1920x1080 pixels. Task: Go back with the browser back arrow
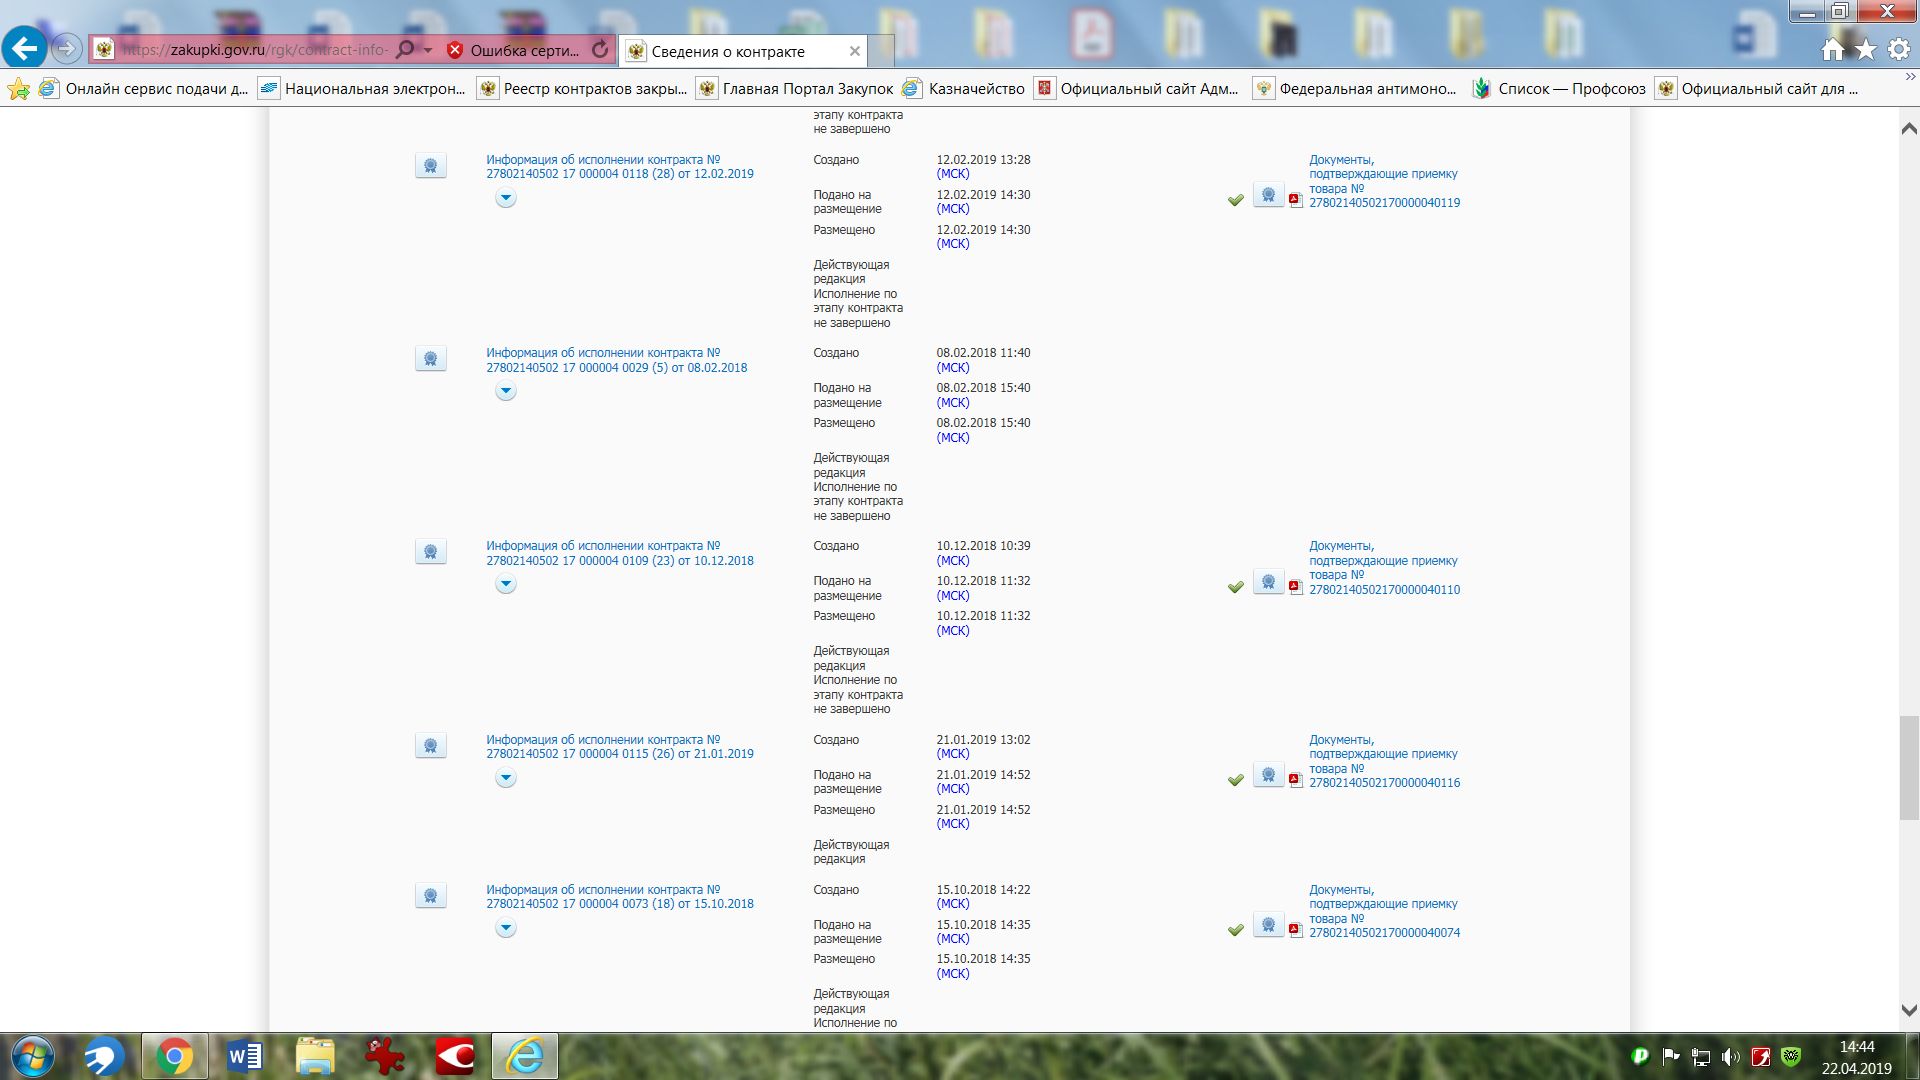click(24, 47)
